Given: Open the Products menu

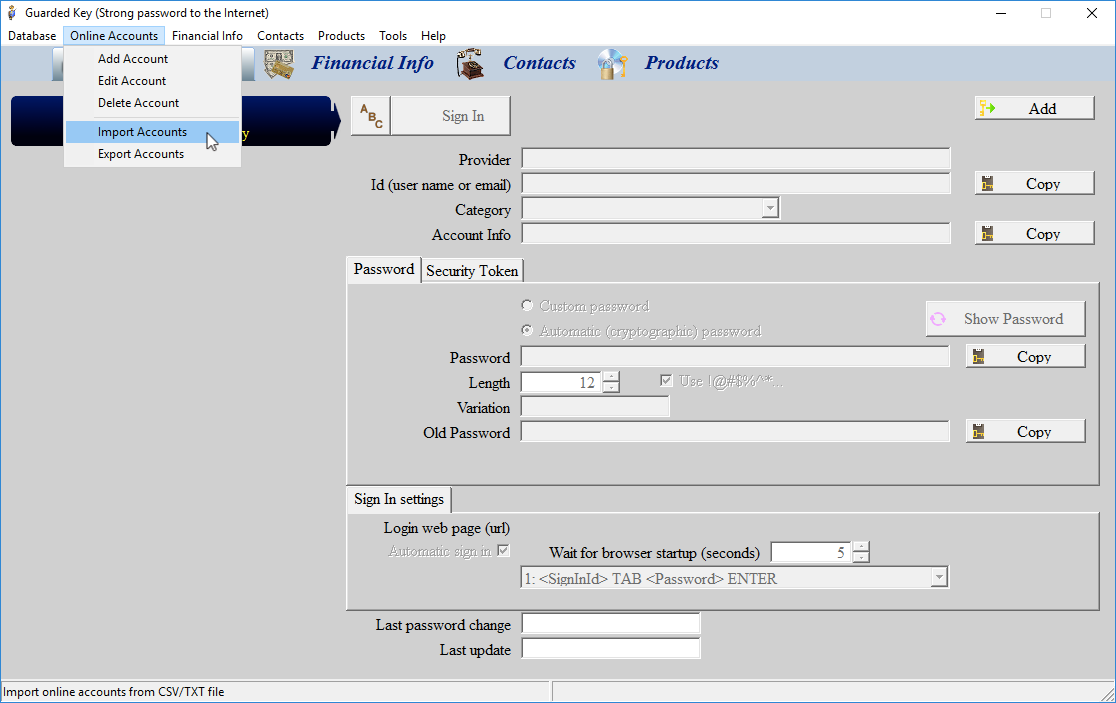Looking at the screenshot, I should (342, 36).
